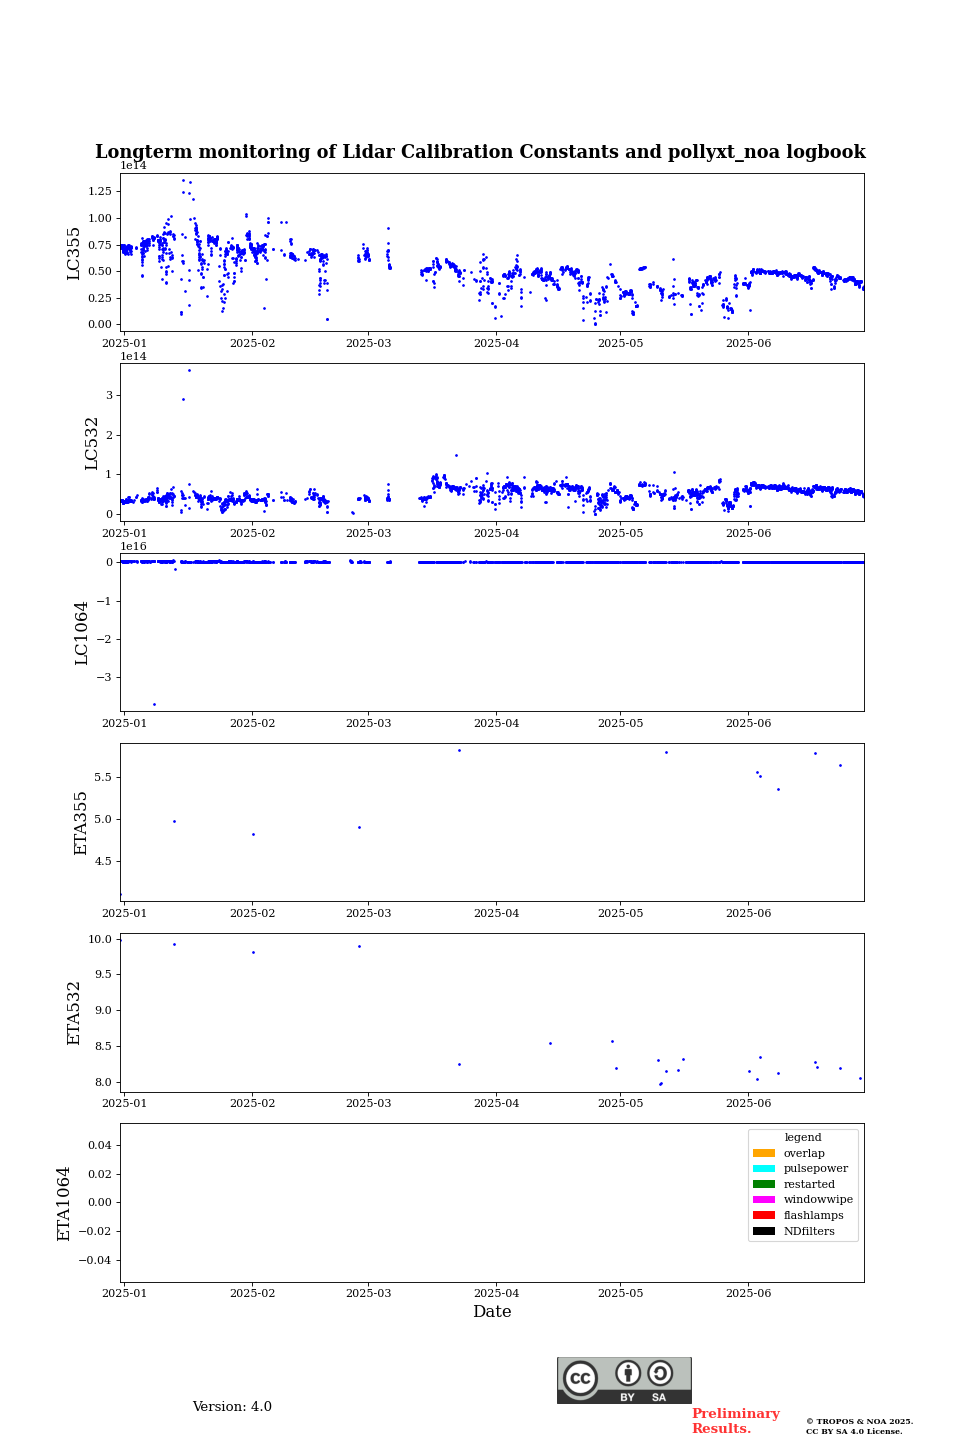Click the NDfilters legend label
960x1440 pixels.
[809, 1232]
